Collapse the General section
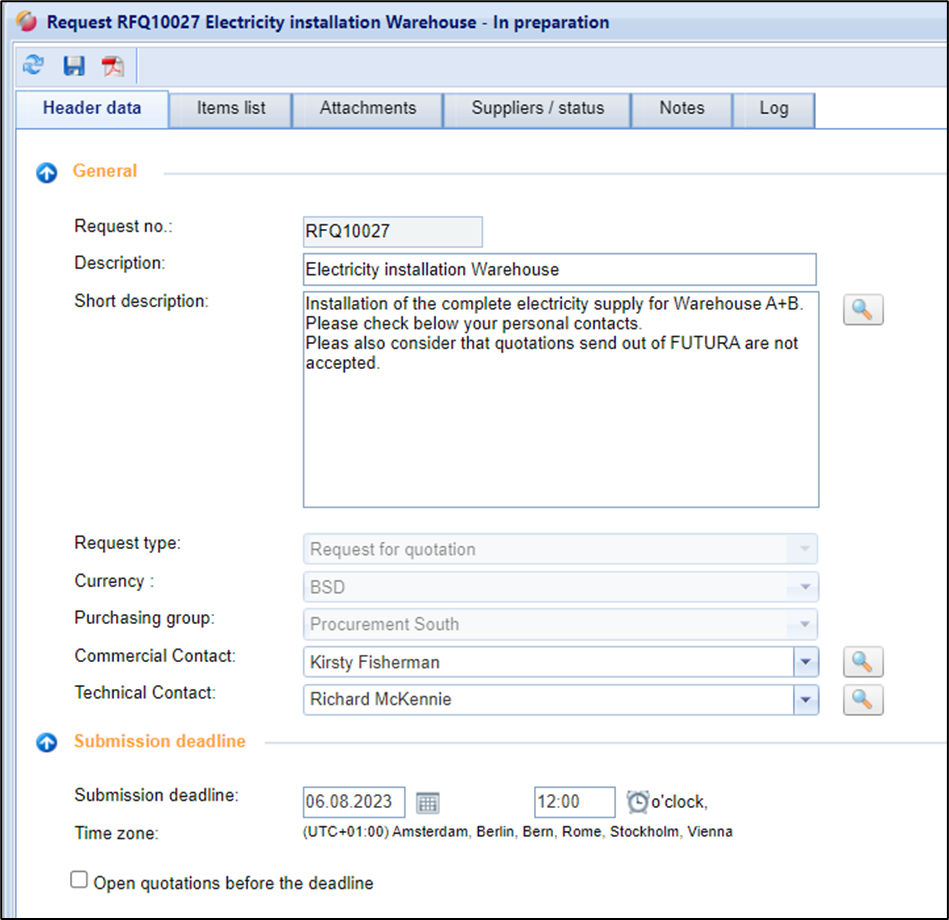Viewport: 949px width, 920px height. [46, 173]
